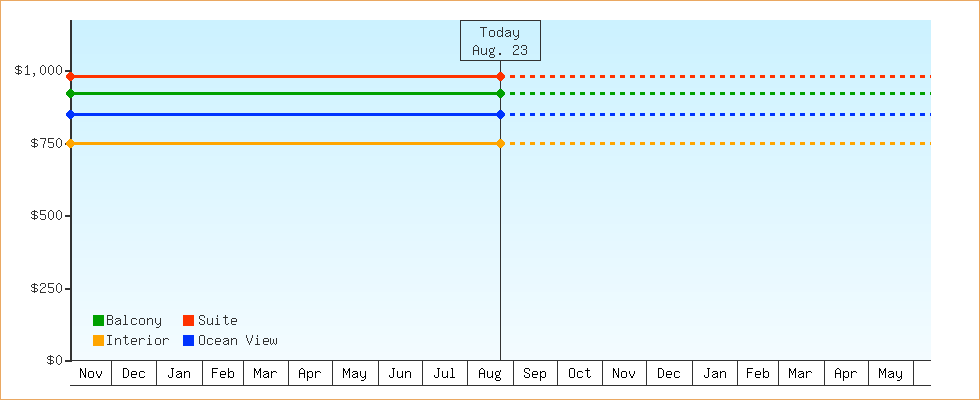Click the orange Interior data point at today
This screenshot has width=980, height=400.
[501, 144]
